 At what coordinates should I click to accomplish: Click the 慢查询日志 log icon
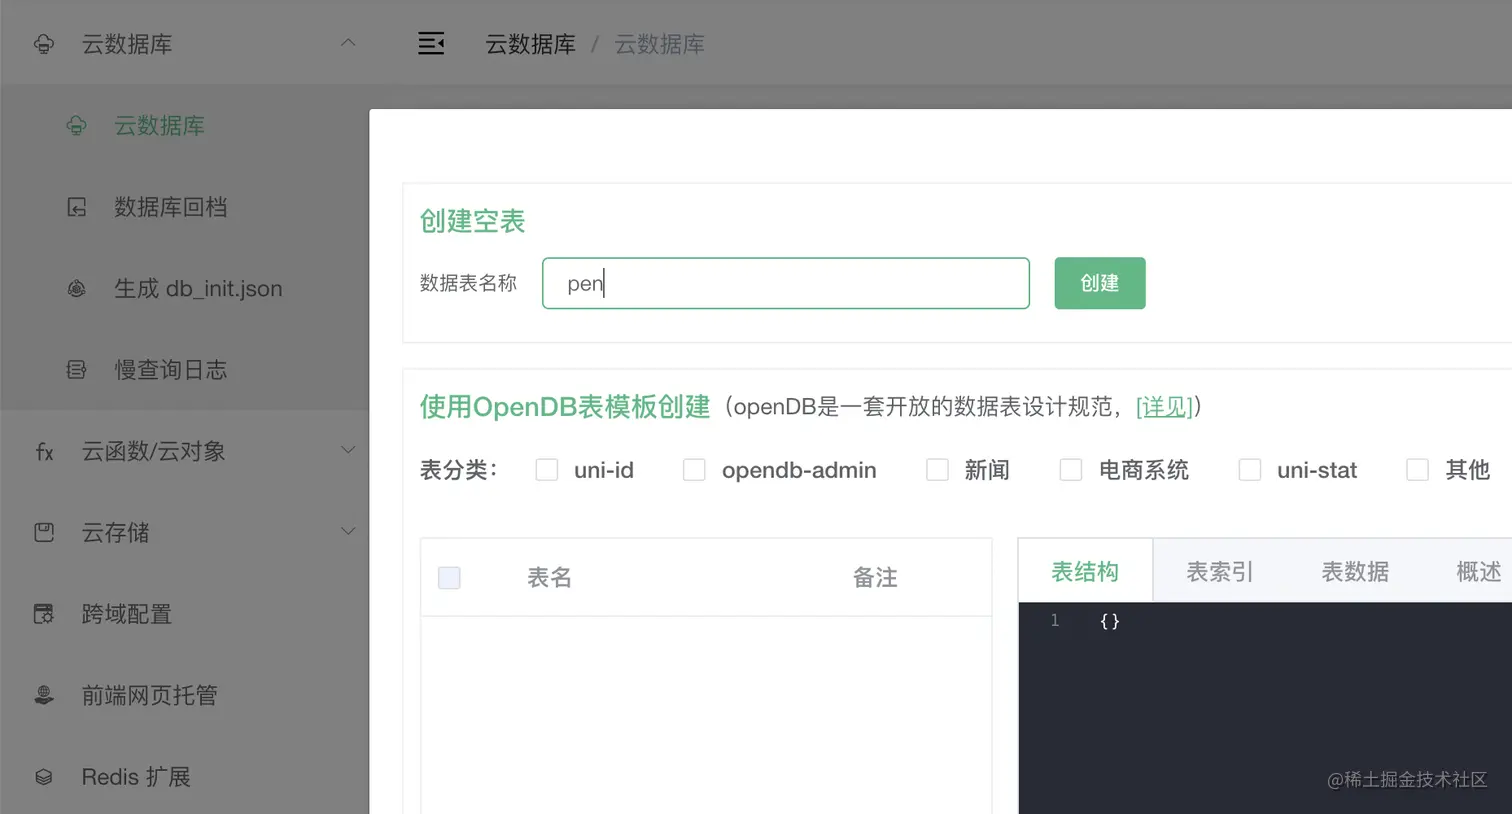(76, 370)
